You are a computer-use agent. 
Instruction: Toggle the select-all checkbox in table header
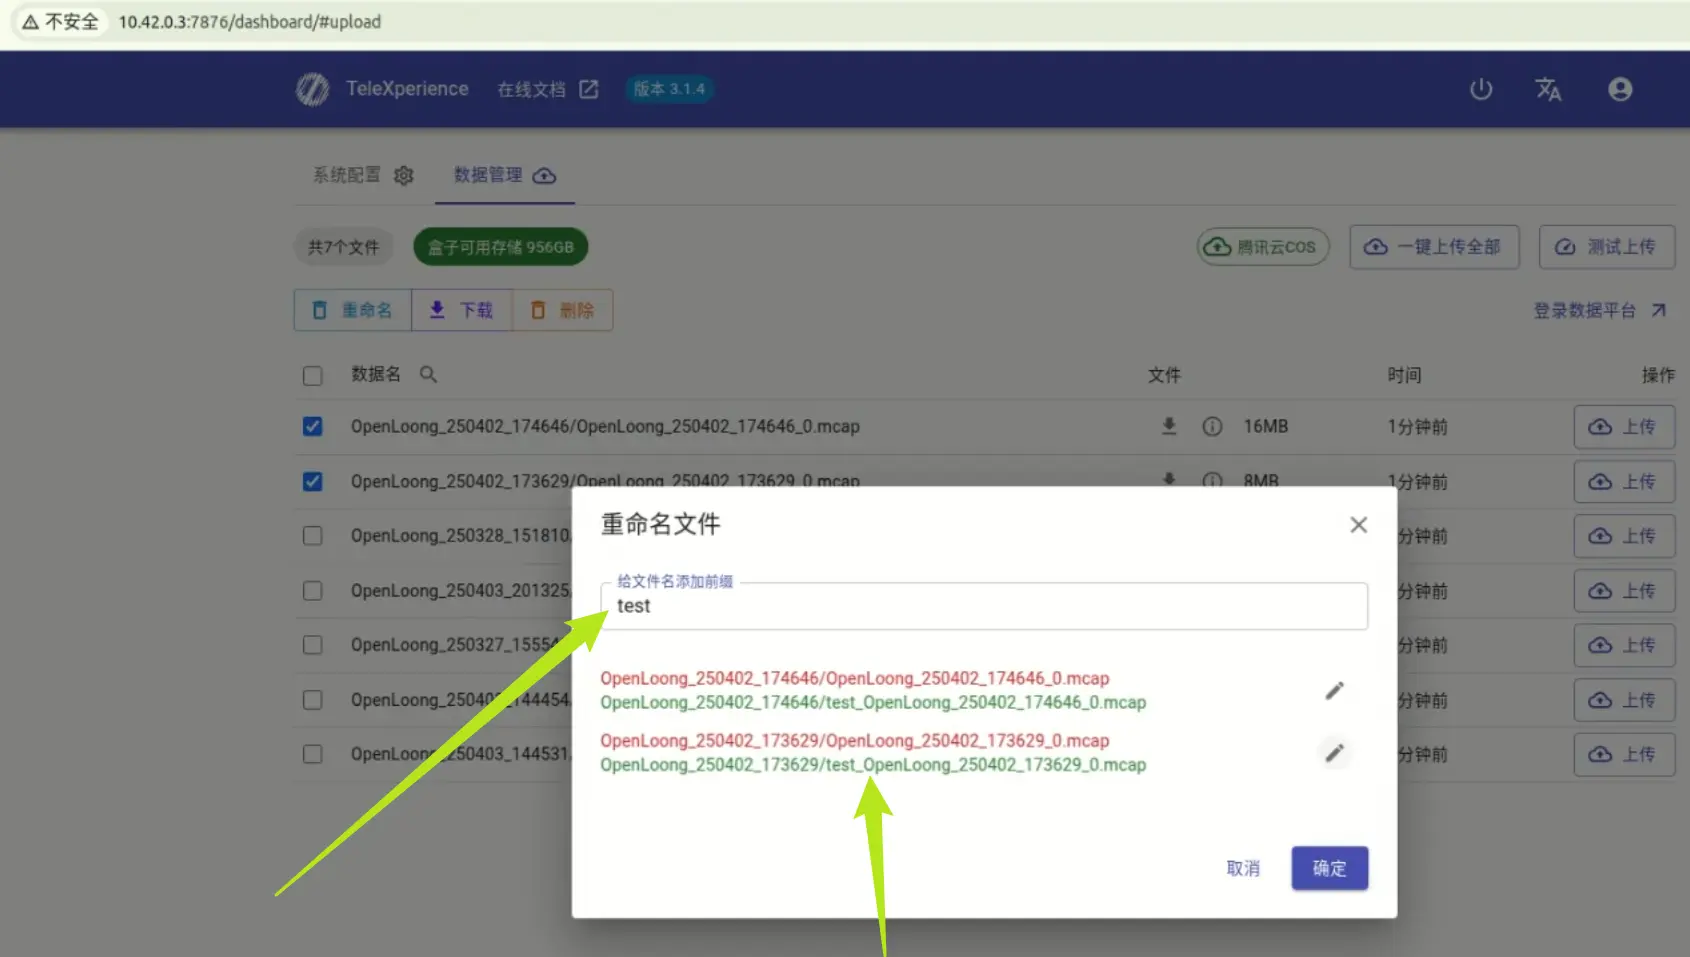coord(313,375)
